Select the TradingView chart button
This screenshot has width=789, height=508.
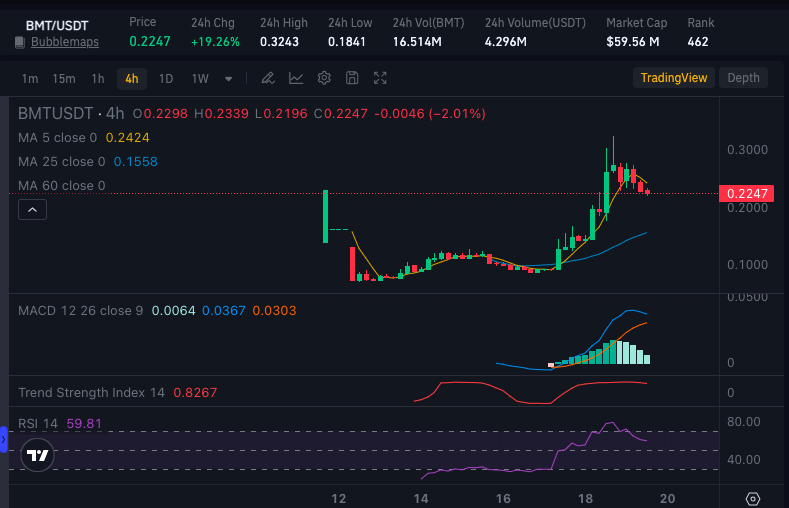pyautogui.click(x=674, y=78)
